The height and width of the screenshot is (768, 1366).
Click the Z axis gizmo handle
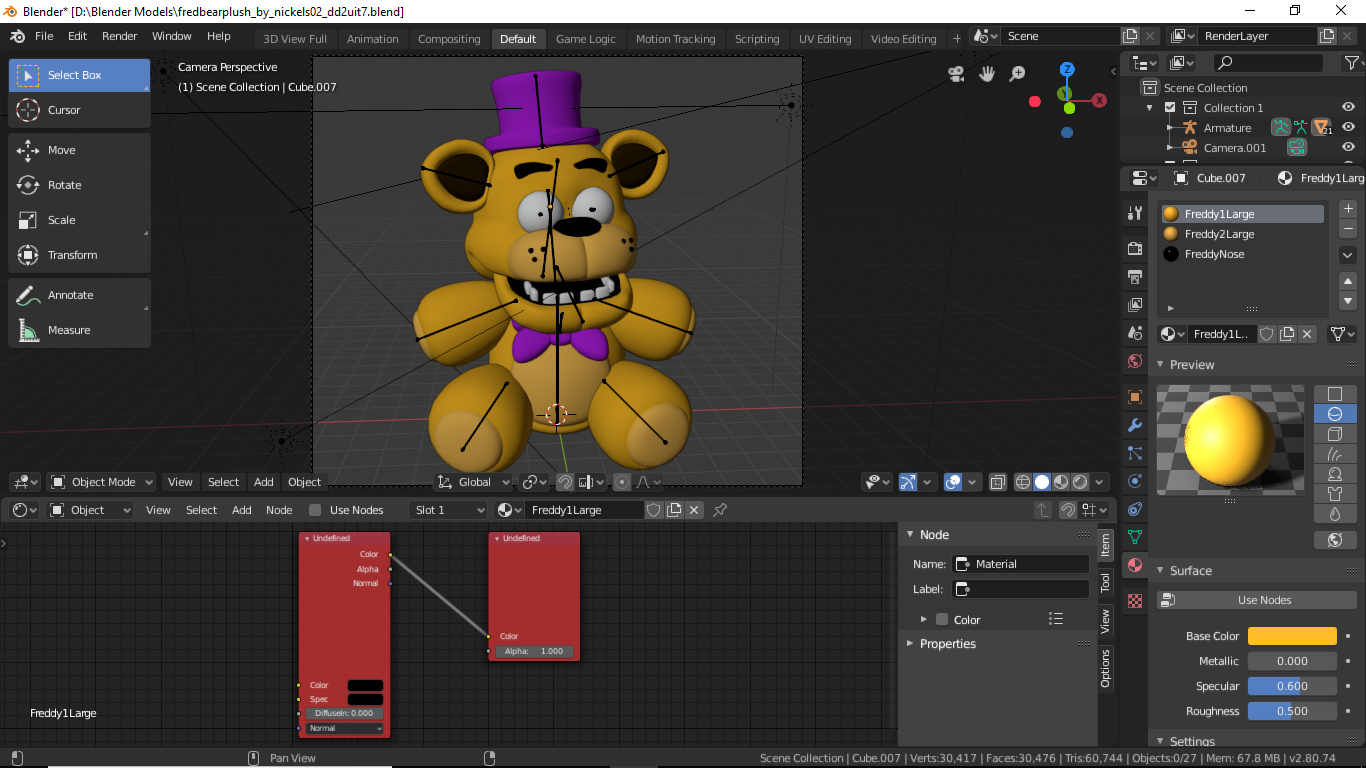click(x=1067, y=70)
